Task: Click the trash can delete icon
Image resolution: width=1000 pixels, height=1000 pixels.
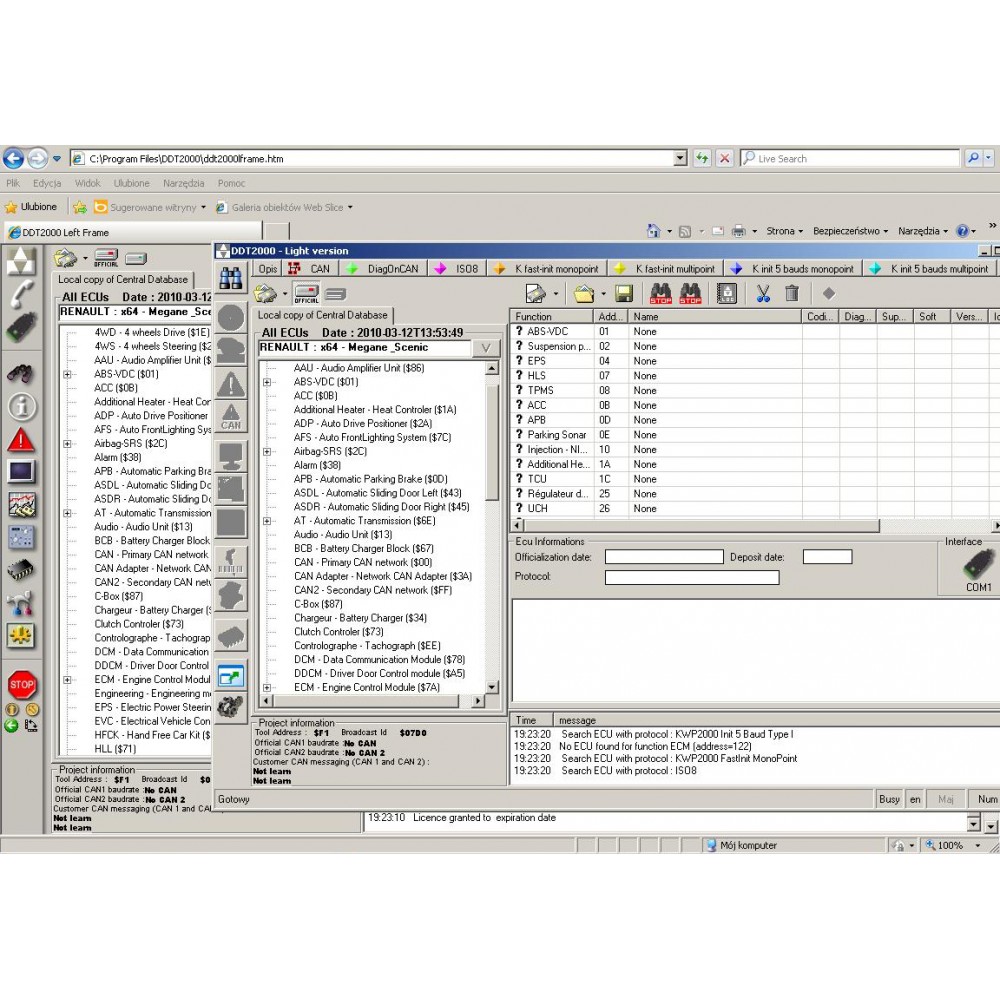Action: [792, 293]
